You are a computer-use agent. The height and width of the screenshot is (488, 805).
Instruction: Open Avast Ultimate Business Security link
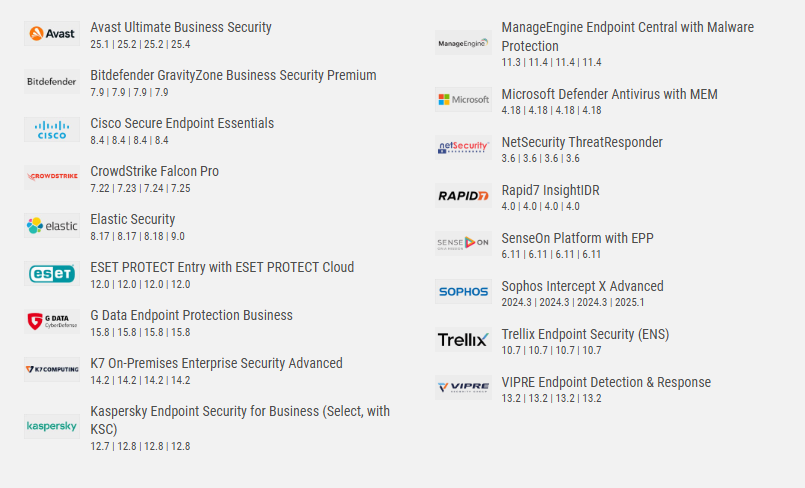[x=181, y=27]
